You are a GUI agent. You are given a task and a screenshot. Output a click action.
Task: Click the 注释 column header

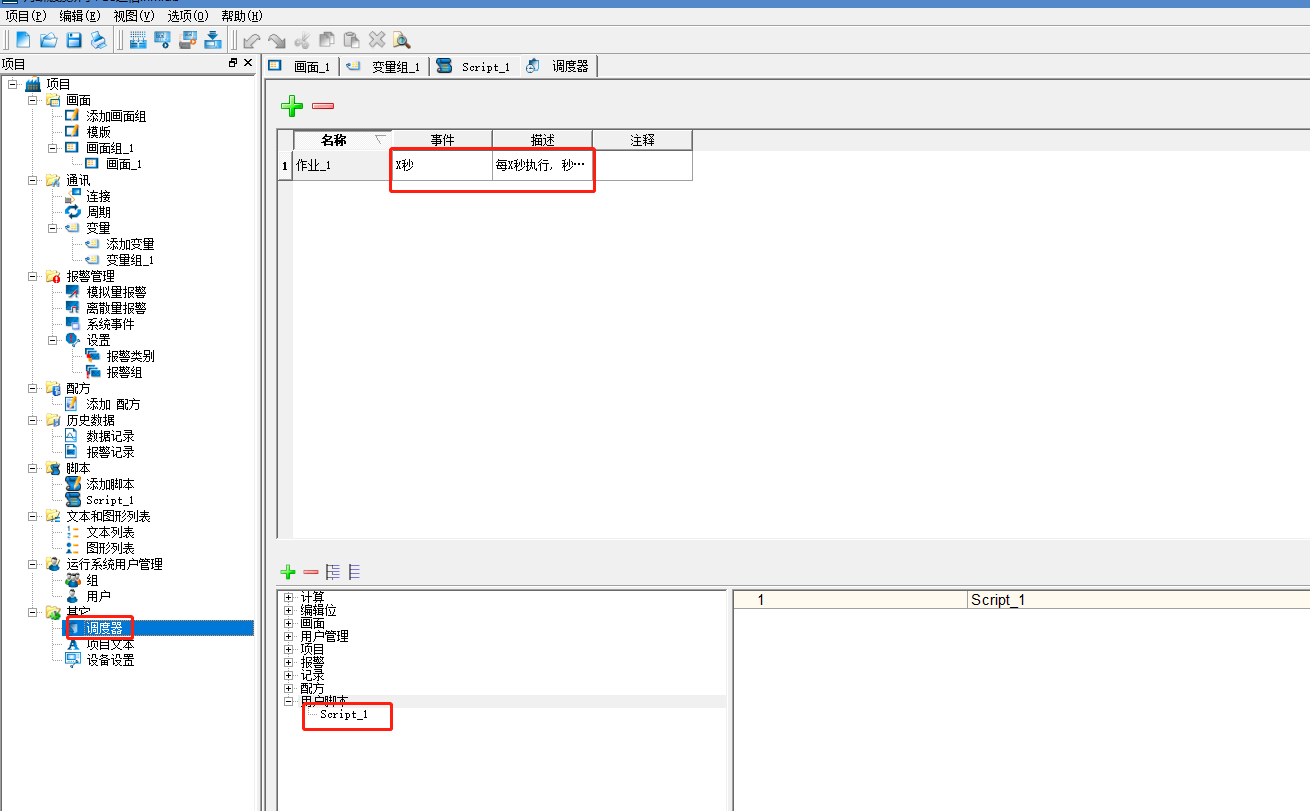point(642,140)
